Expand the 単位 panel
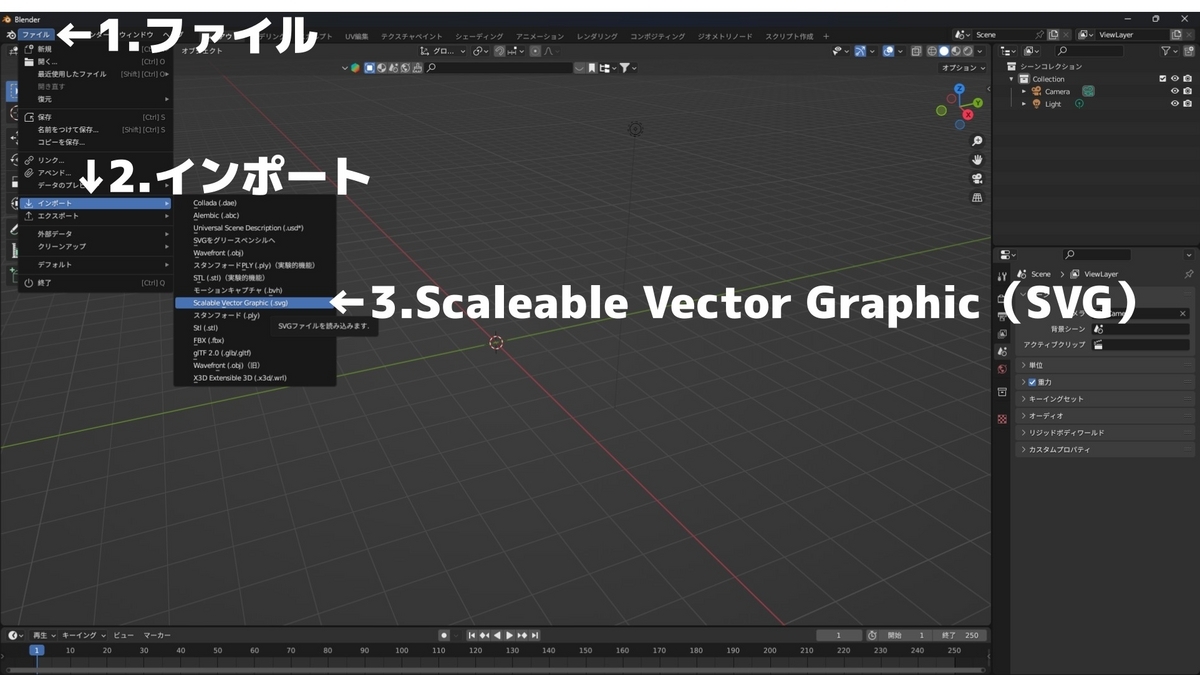Viewport: 1200px width, 675px height. point(1105,365)
